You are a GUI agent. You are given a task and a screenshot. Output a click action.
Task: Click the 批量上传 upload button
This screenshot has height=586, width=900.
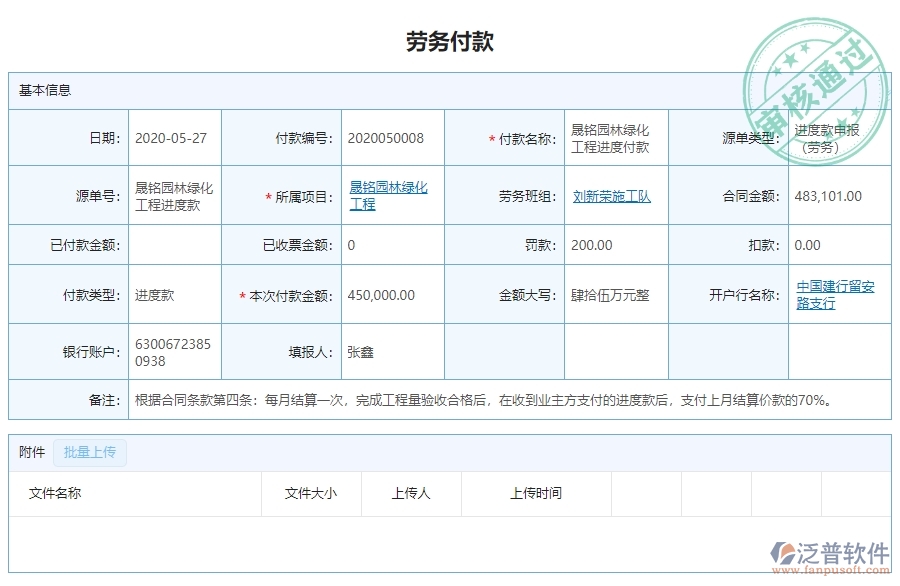click(89, 452)
